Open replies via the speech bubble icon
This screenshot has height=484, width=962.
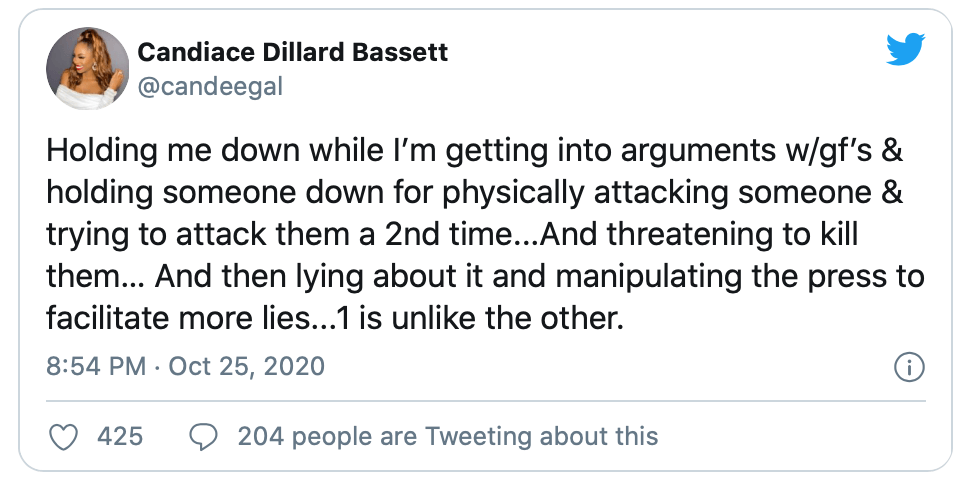(203, 437)
